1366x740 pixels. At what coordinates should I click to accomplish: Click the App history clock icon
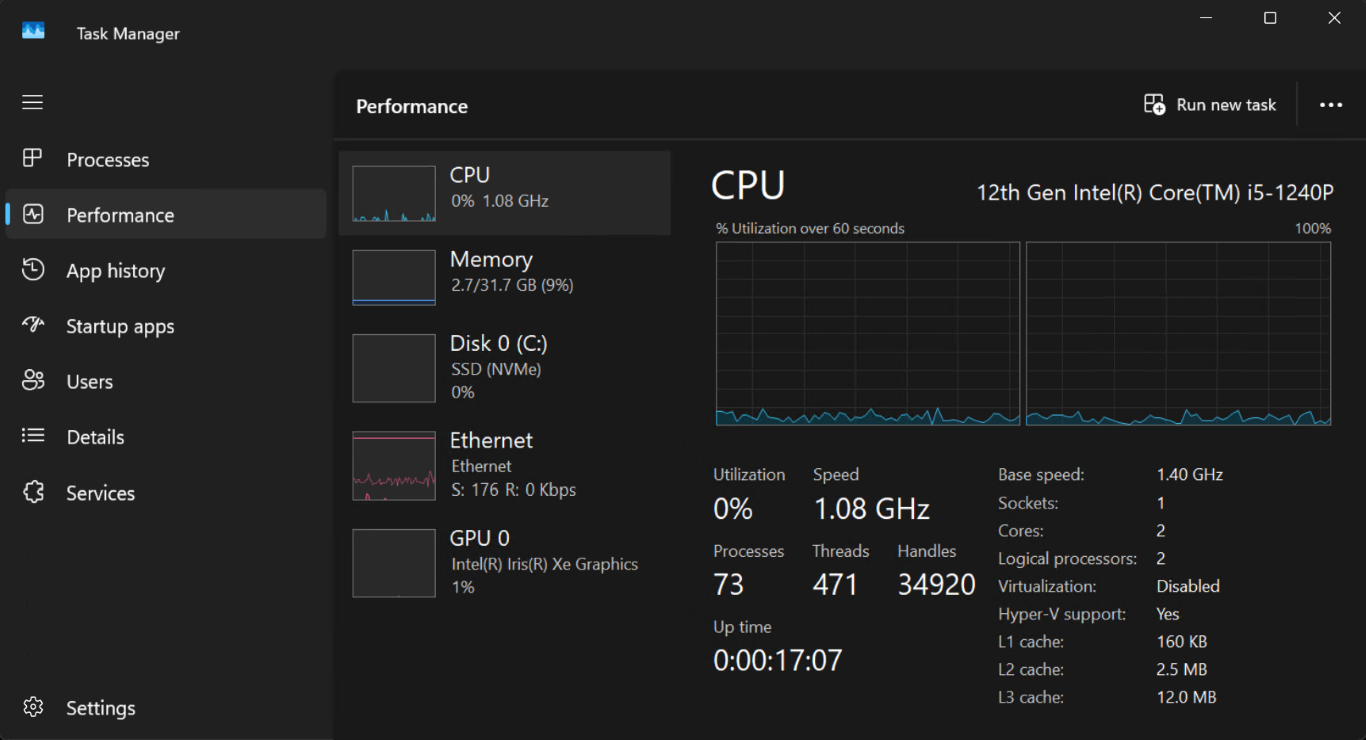tap(33, 270)
